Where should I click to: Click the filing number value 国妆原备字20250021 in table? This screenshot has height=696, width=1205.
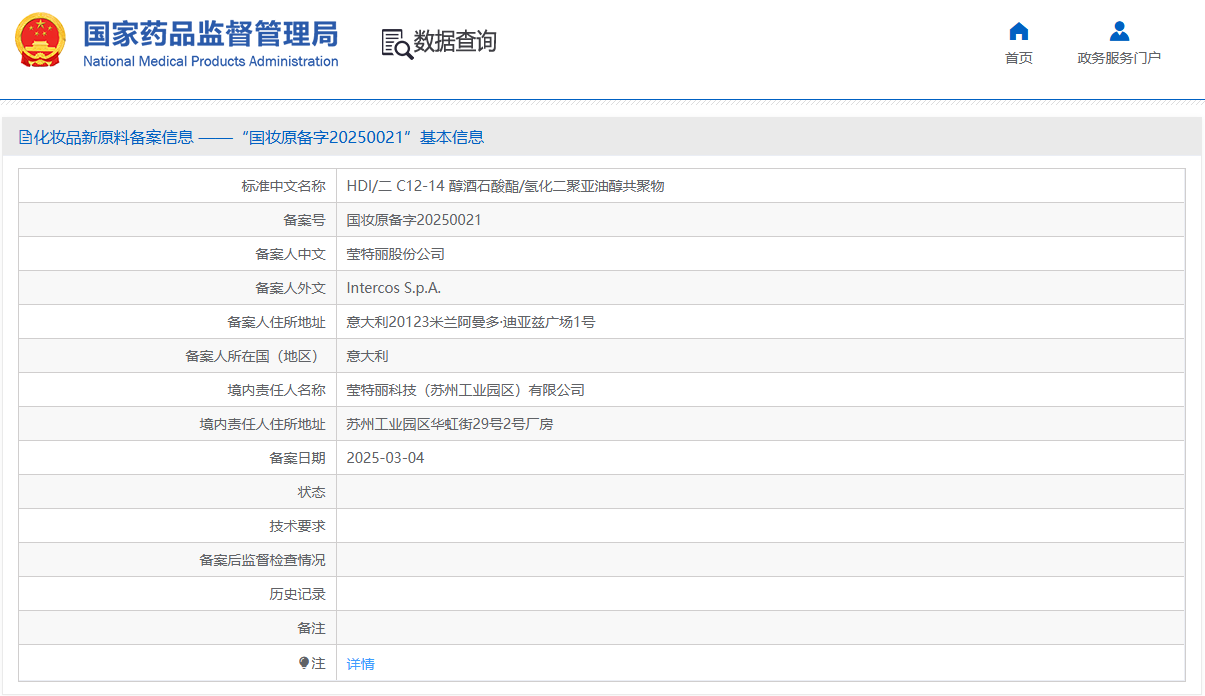(x=413, y=220)
